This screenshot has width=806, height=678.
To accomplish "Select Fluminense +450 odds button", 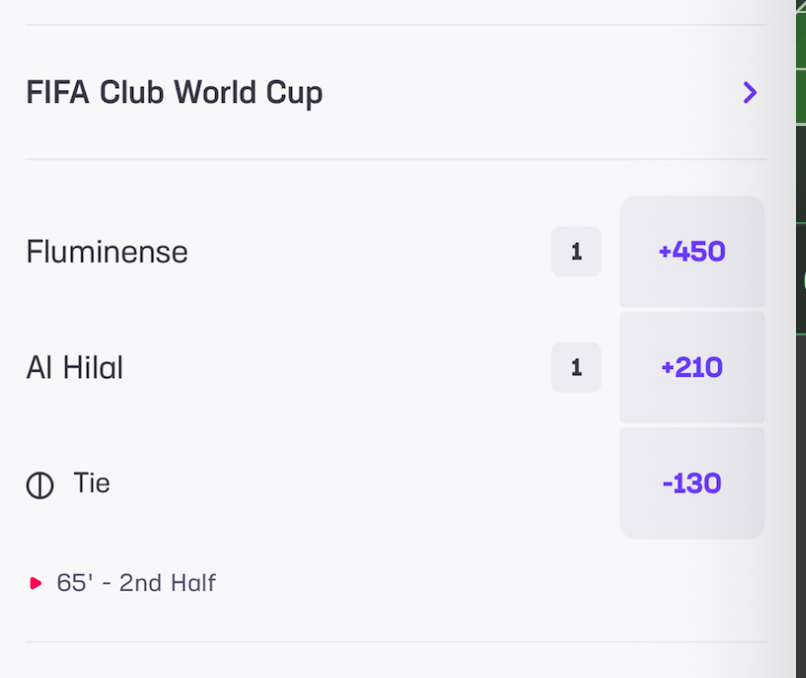I will tap(692, 251).
